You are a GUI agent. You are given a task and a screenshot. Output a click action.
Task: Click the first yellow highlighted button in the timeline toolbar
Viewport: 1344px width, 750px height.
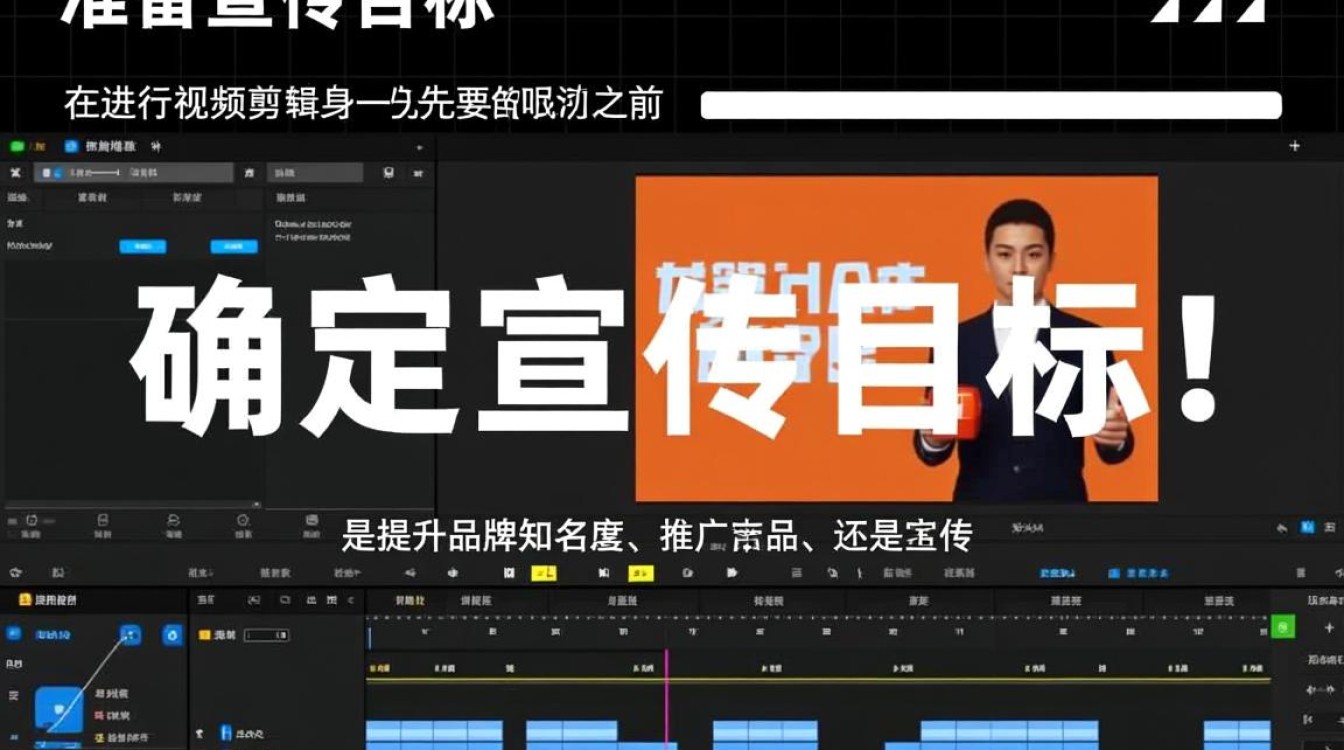[545, 573]
